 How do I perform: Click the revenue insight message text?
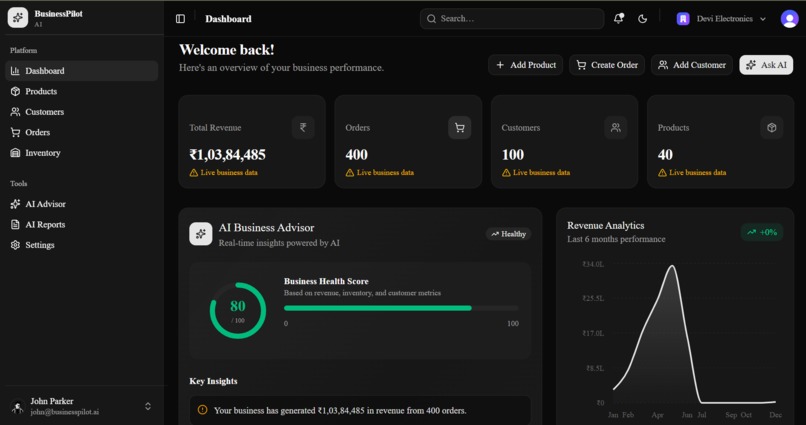click(340, 411)
